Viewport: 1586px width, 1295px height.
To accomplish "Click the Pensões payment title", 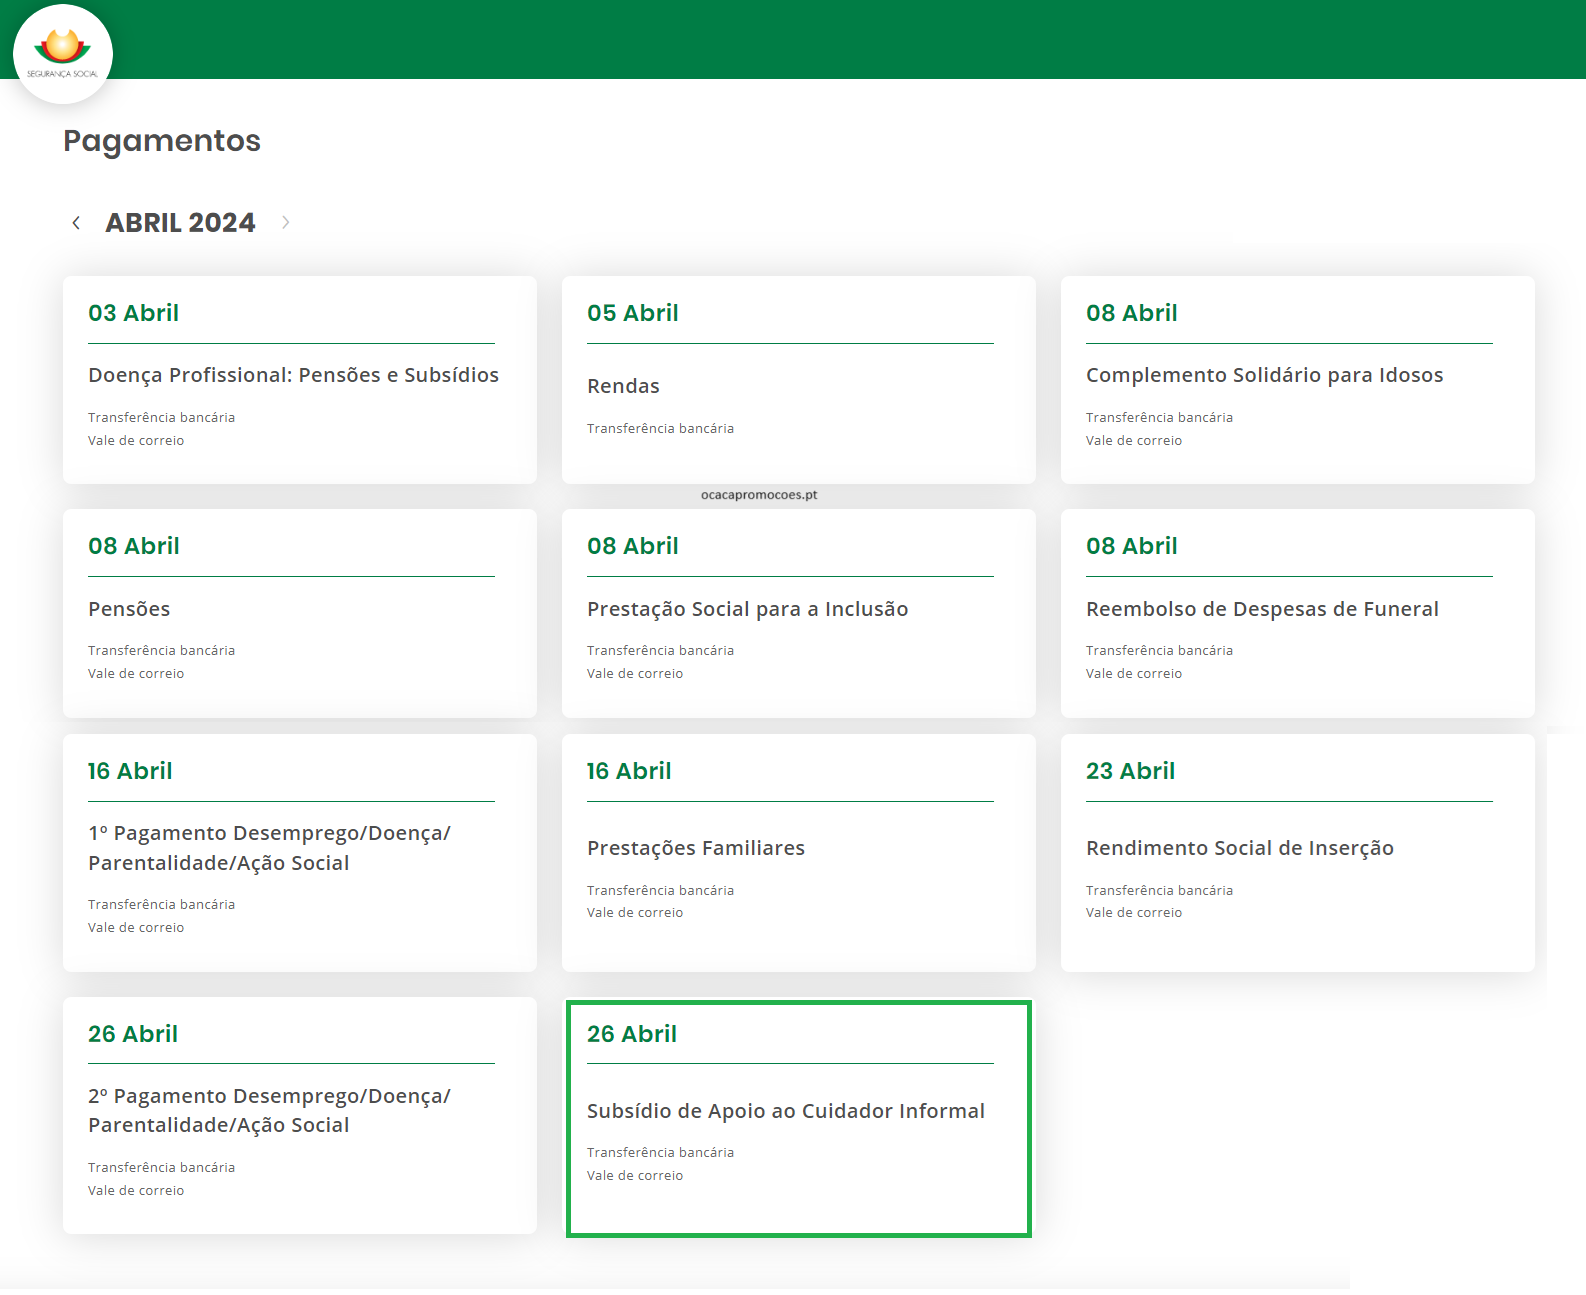I will tap(129, 609).
